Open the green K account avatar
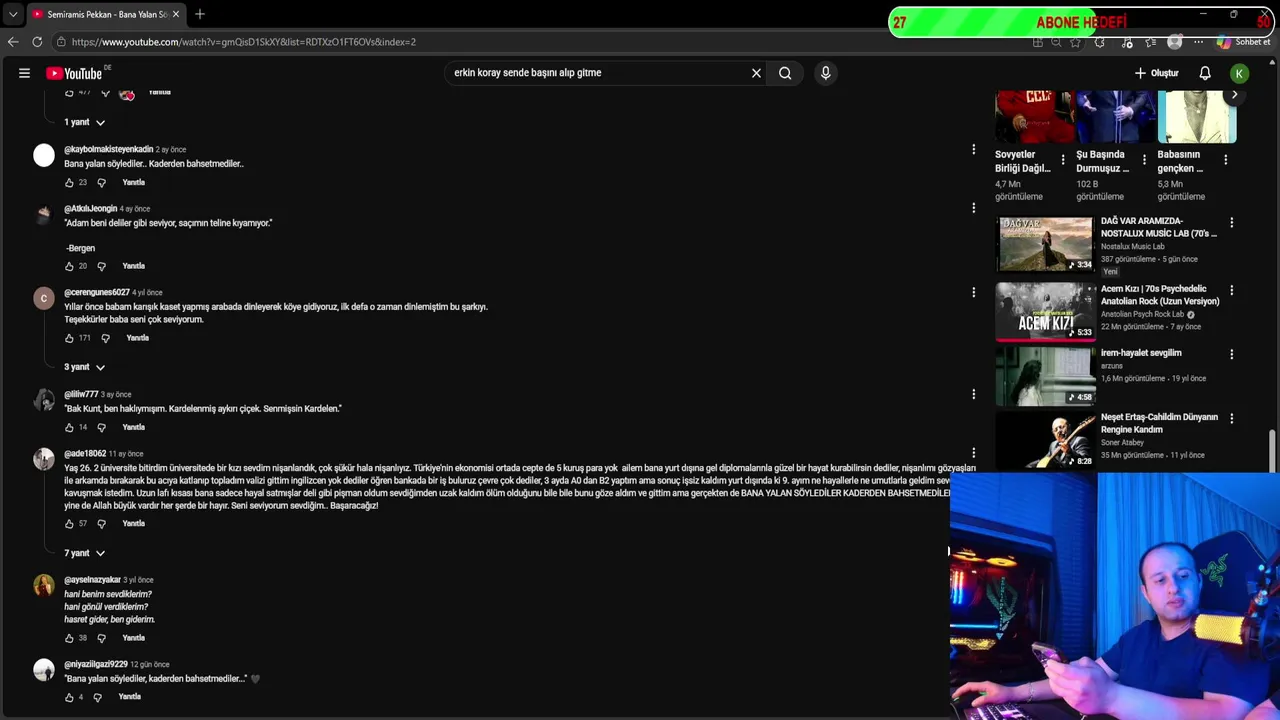Screen dimensions: 1280x720 (1239, 73)
